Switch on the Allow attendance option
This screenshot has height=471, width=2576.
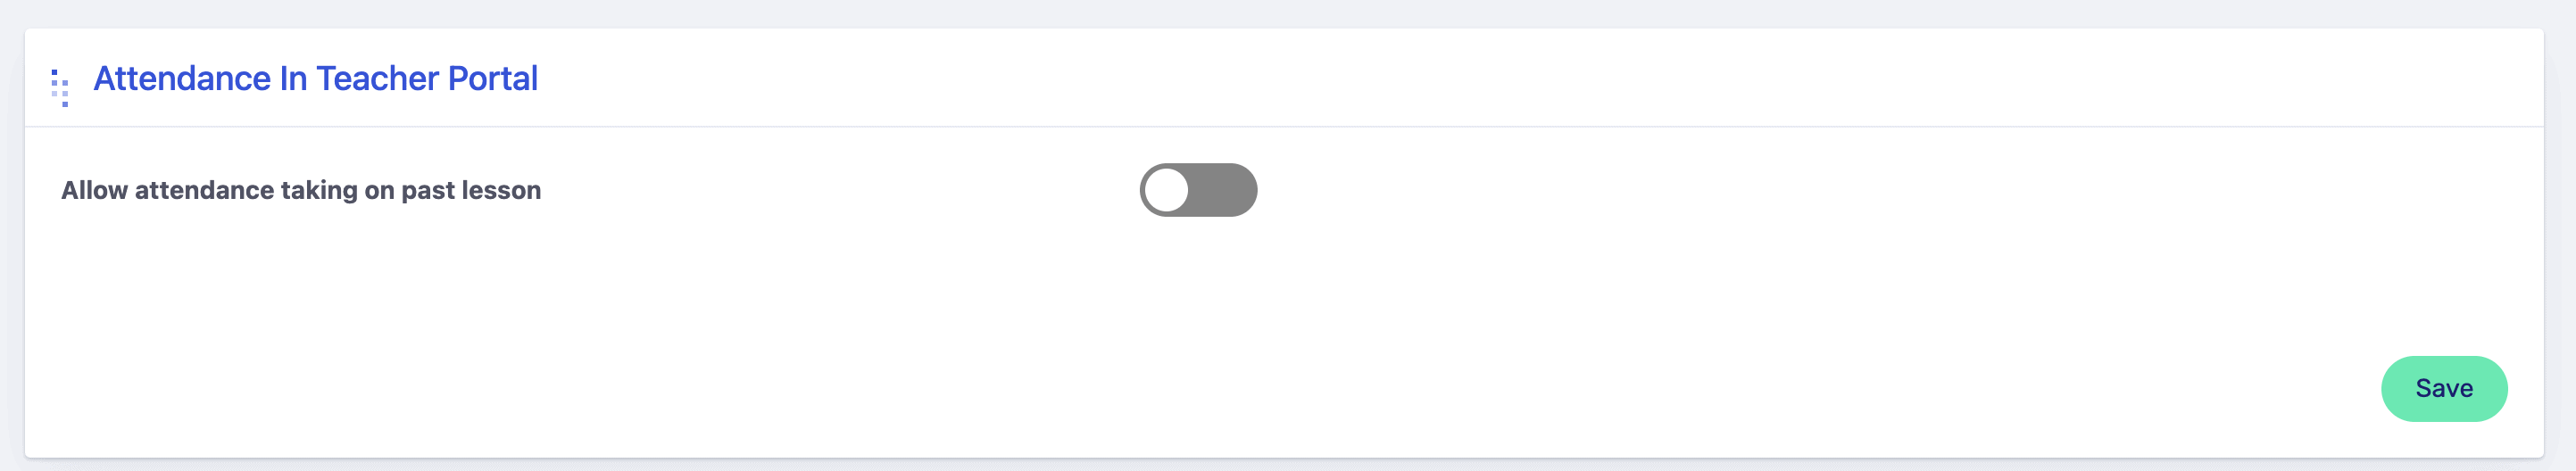[1197, 190]
